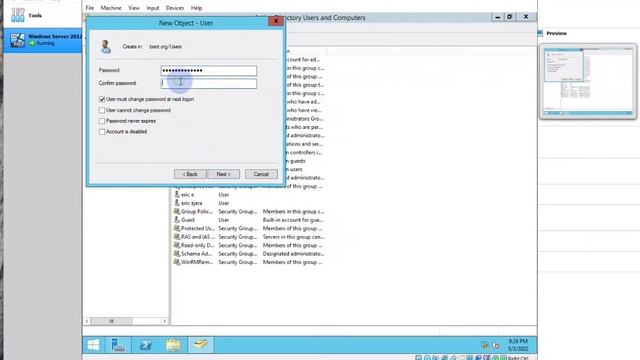Screen dimensions: 640x360
Task: Select the Guest entry name
Action: coord(188,220)
